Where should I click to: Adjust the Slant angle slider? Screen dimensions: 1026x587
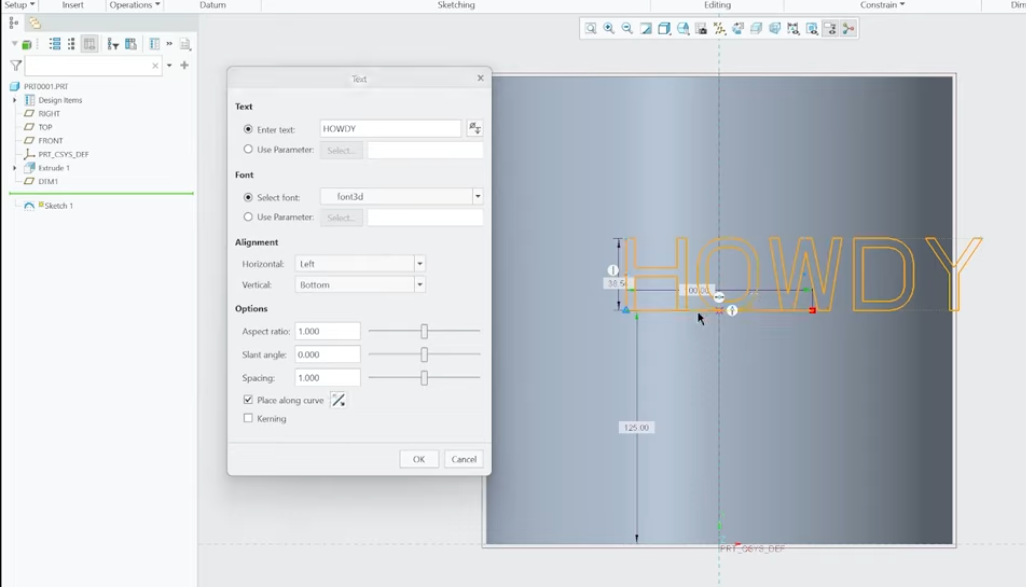[x=424, y=355]
